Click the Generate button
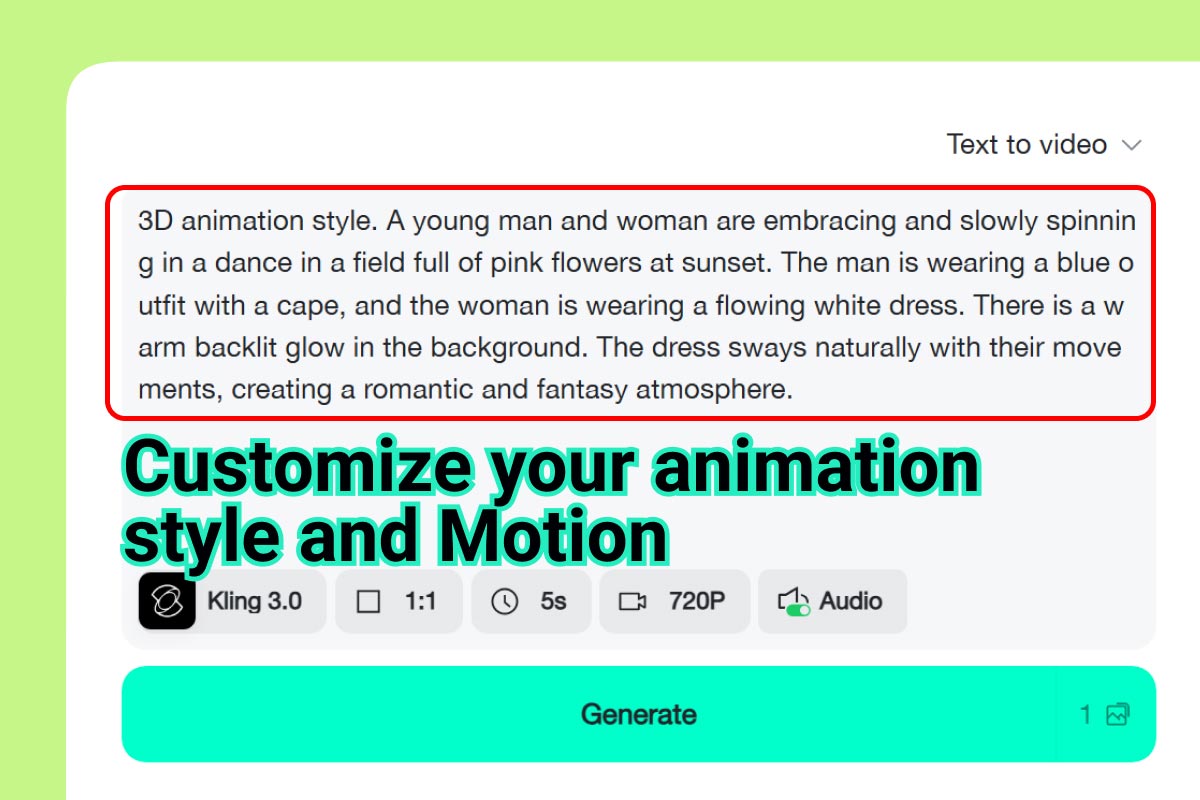The width and height of the screenshot is (1200, 800). click(x=638, y=714)
